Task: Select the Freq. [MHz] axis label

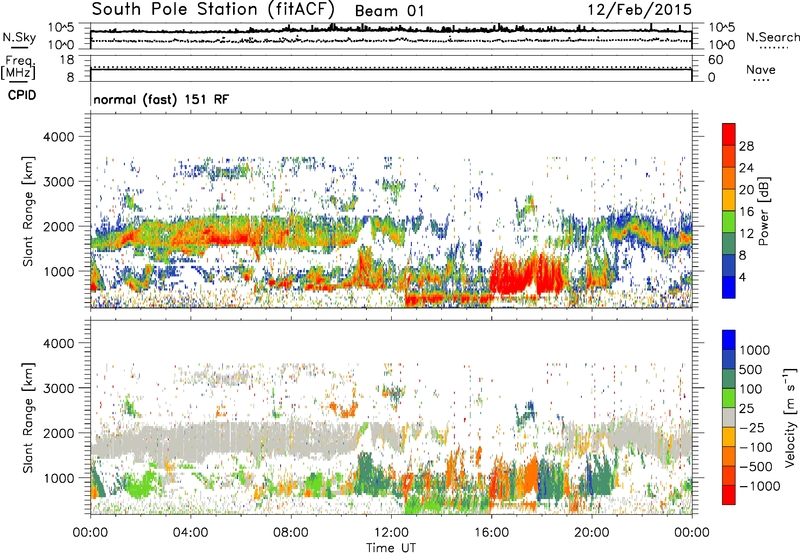Action: 18,67
